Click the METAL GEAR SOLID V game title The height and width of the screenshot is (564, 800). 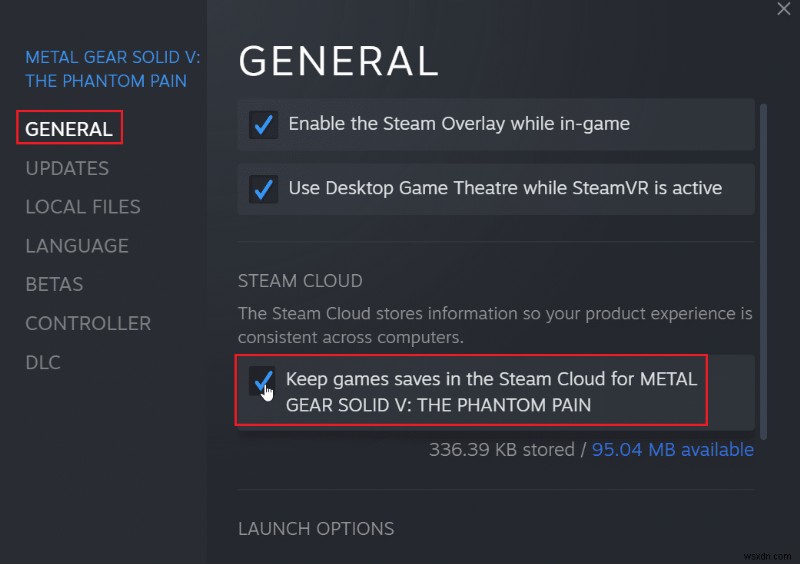[x=113, y=69]
